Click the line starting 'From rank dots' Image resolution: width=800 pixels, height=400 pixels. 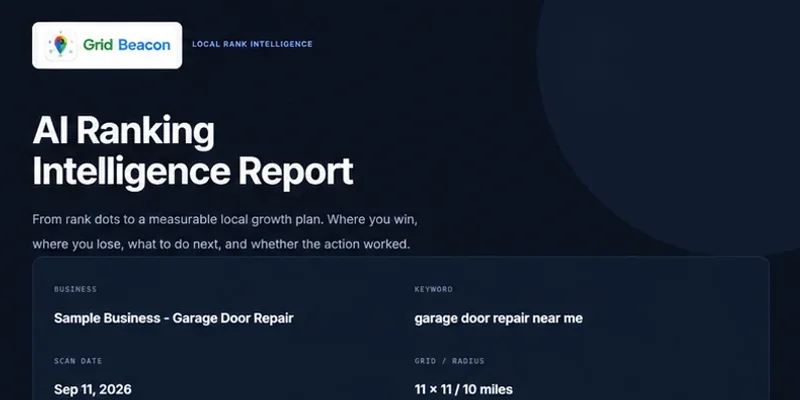coord(225,220)
